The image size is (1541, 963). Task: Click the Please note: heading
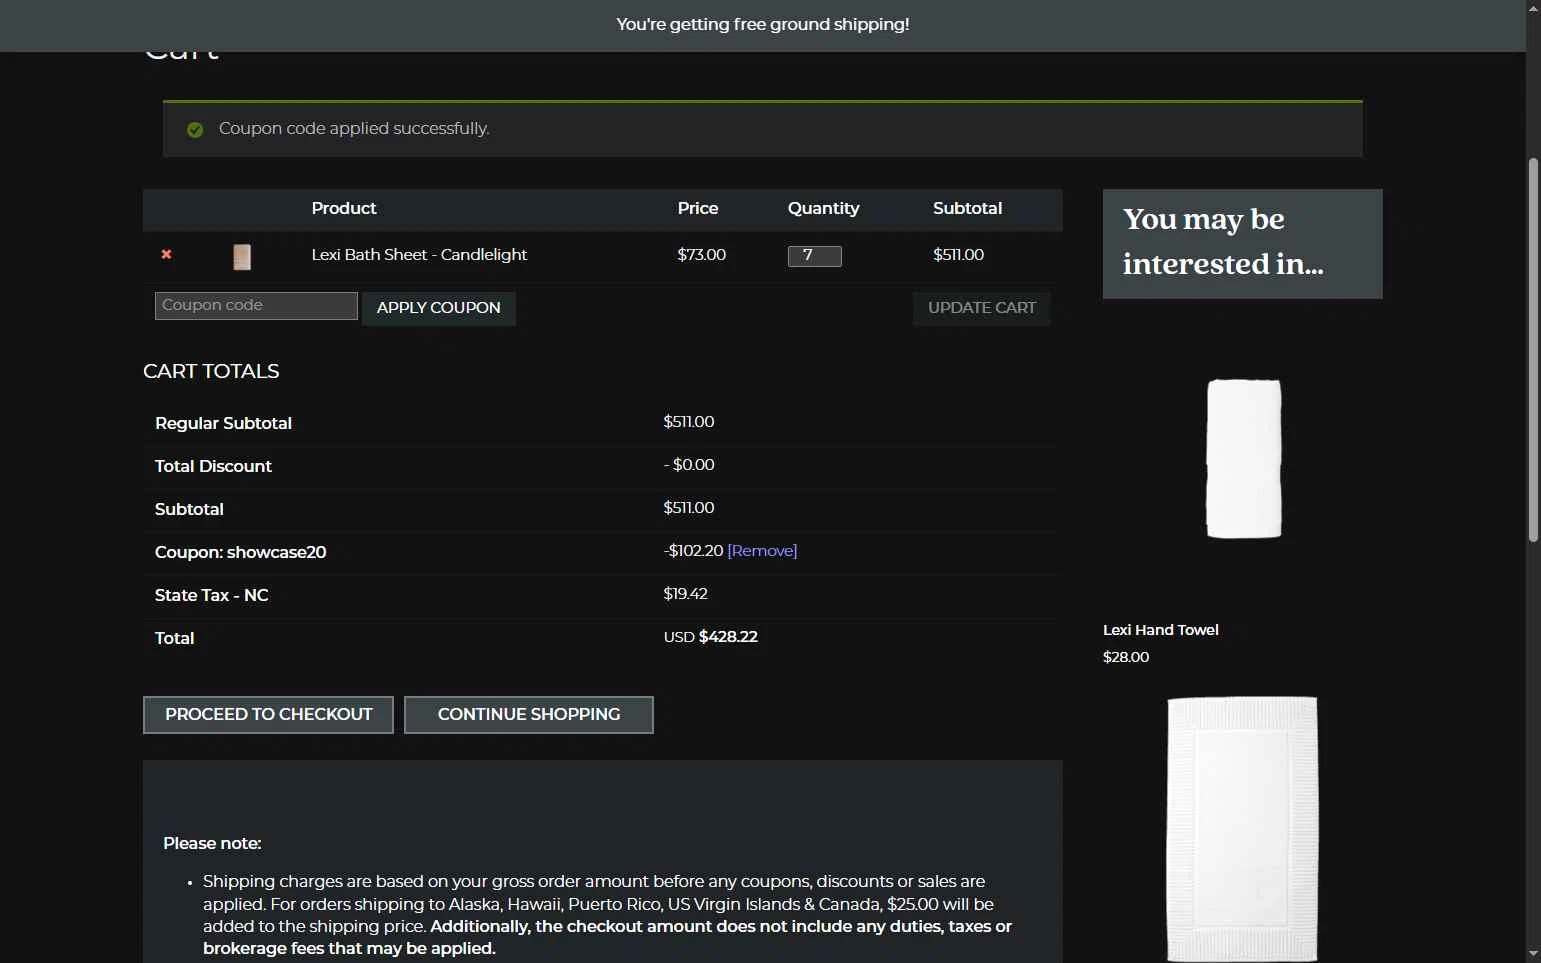212,843
